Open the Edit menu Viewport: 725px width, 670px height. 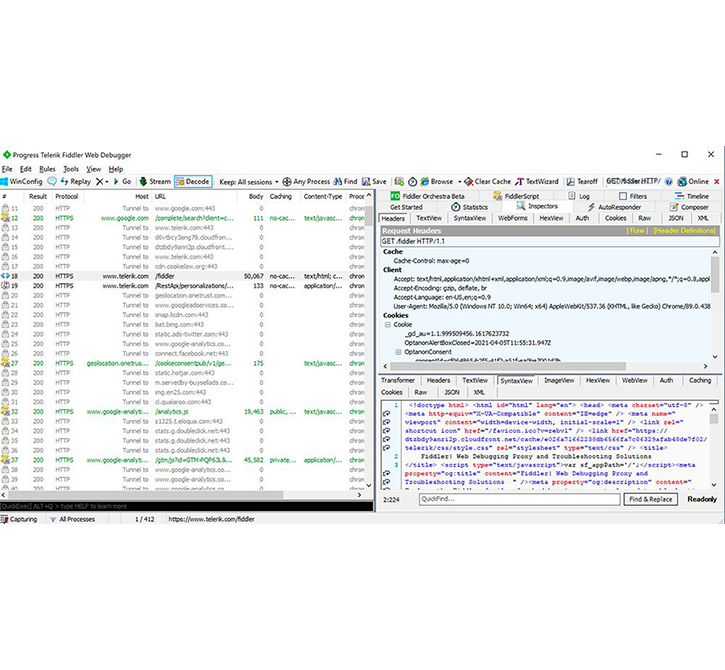[26, 169]
